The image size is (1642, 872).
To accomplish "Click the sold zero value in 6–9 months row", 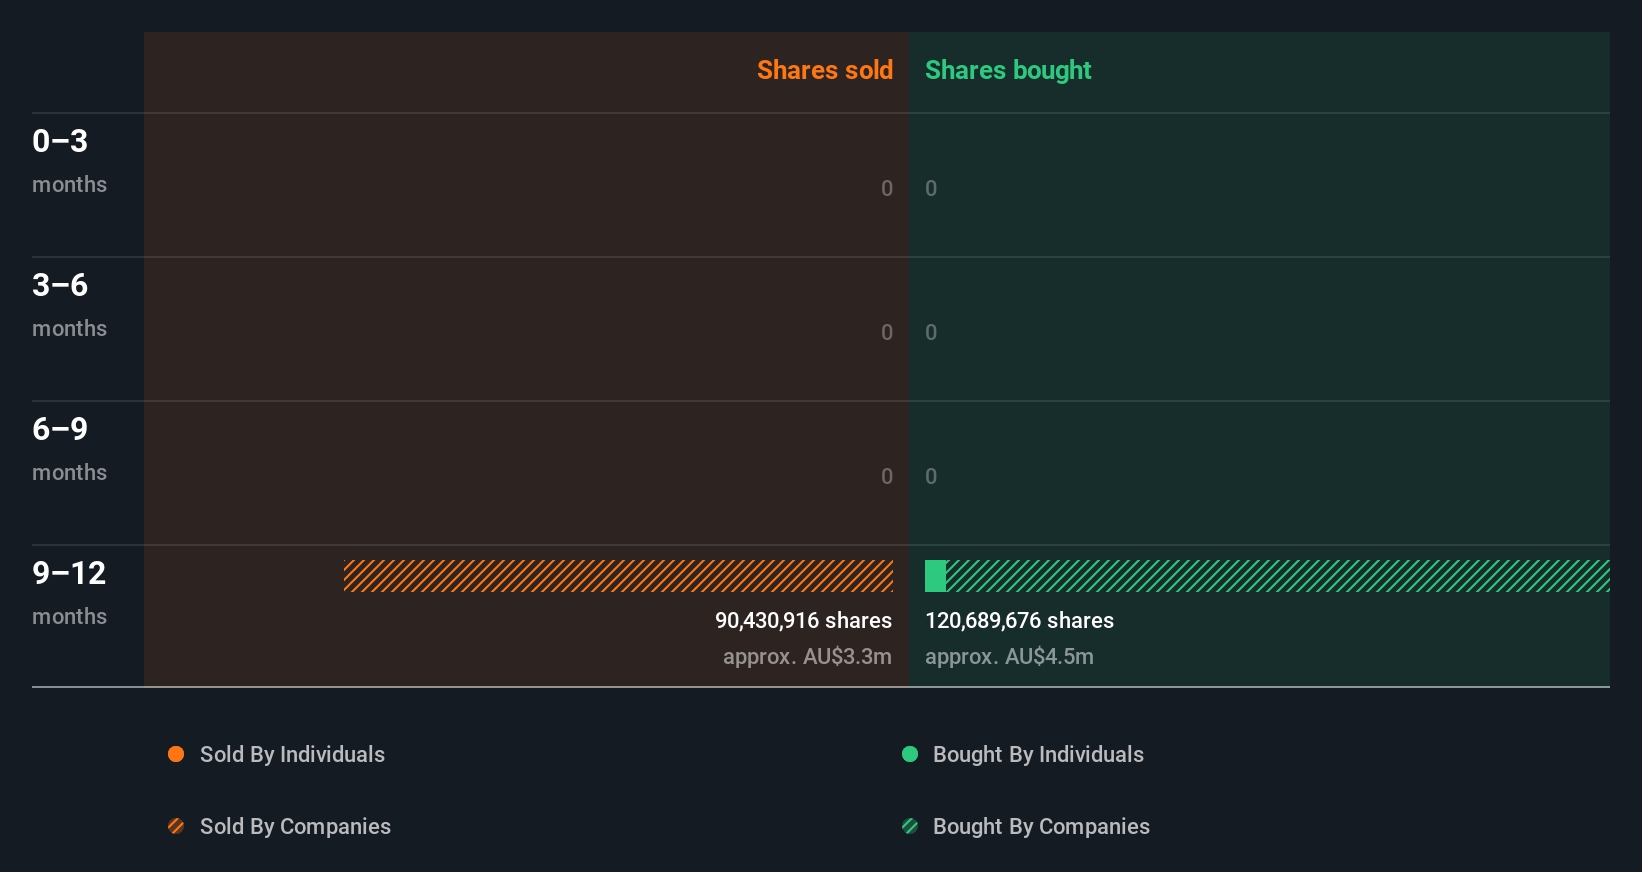I will (x=887, y=476).
